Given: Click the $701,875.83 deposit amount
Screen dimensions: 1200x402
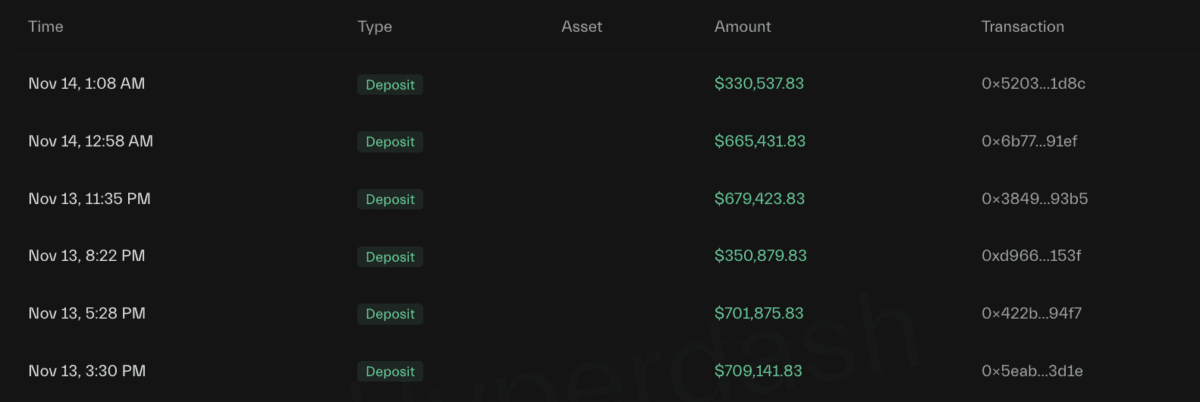Looking at the screenshot, I should point(759,314).
